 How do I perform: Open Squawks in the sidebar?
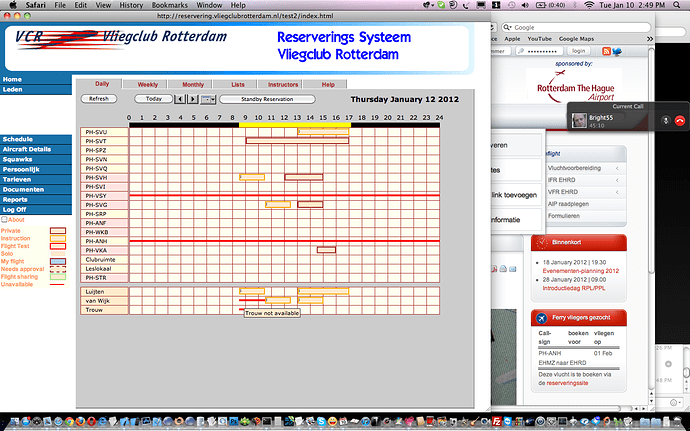coord(36,159)
